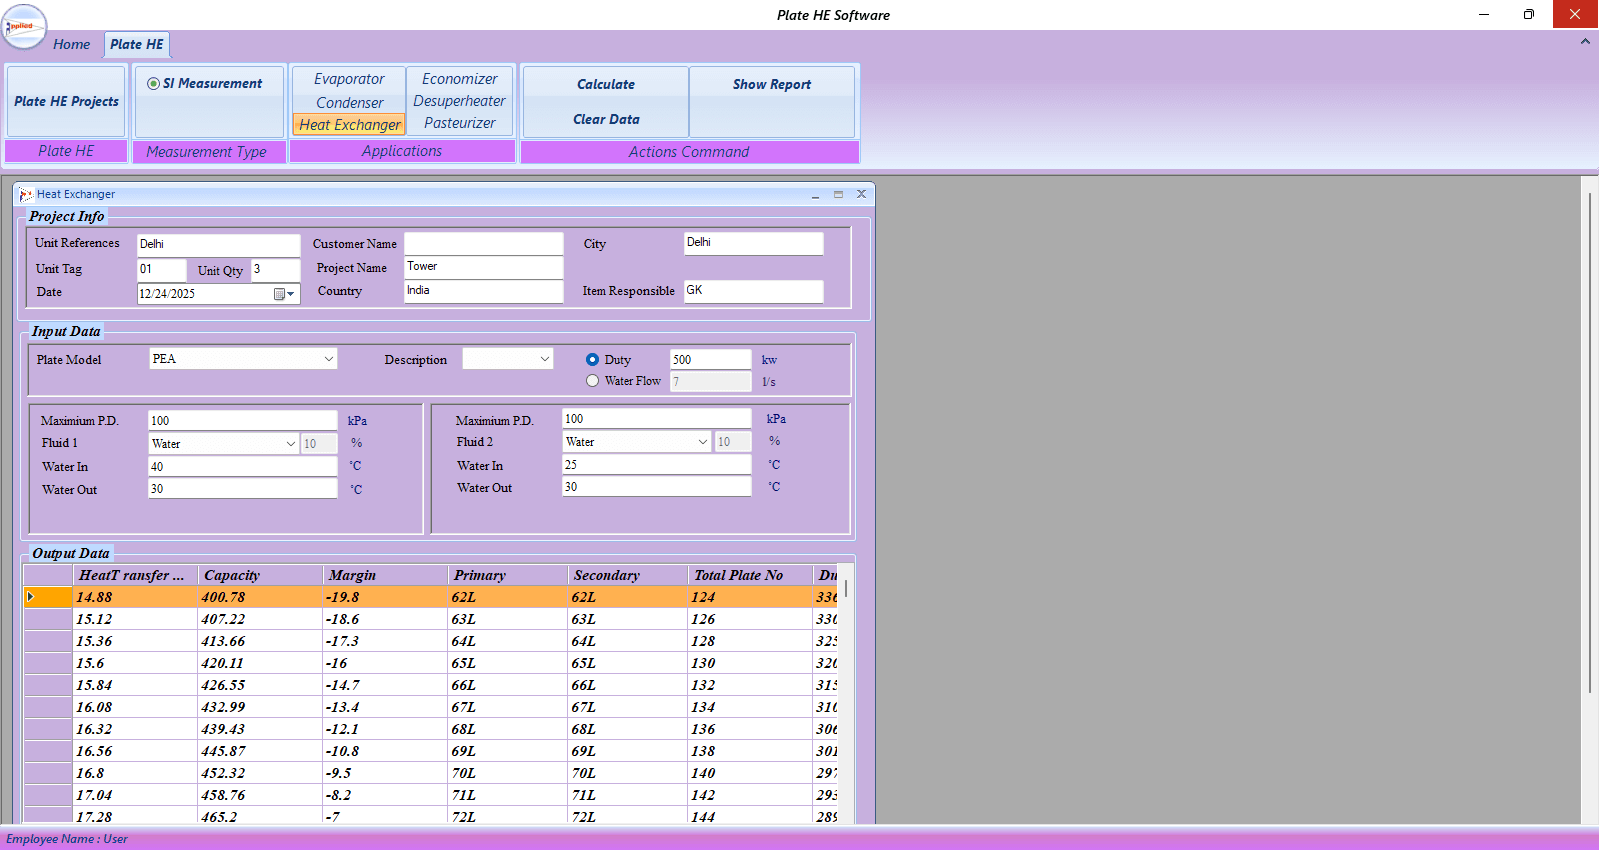The image size is (1599, 850).
Task: Close the Heat Exchanger child window
Action: point(861,194)
